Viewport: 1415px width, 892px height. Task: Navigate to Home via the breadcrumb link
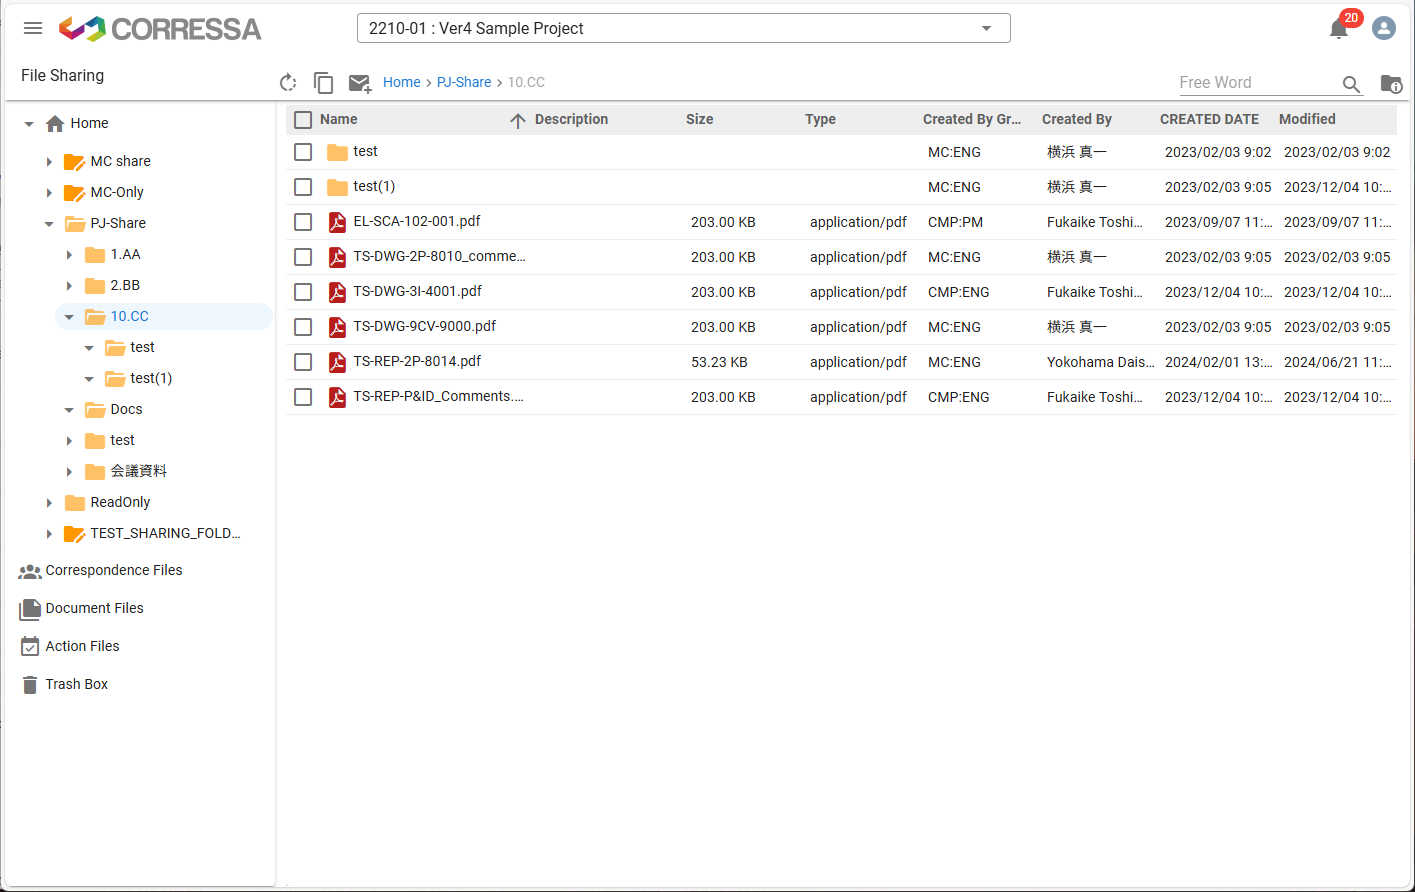coord(402,82)
